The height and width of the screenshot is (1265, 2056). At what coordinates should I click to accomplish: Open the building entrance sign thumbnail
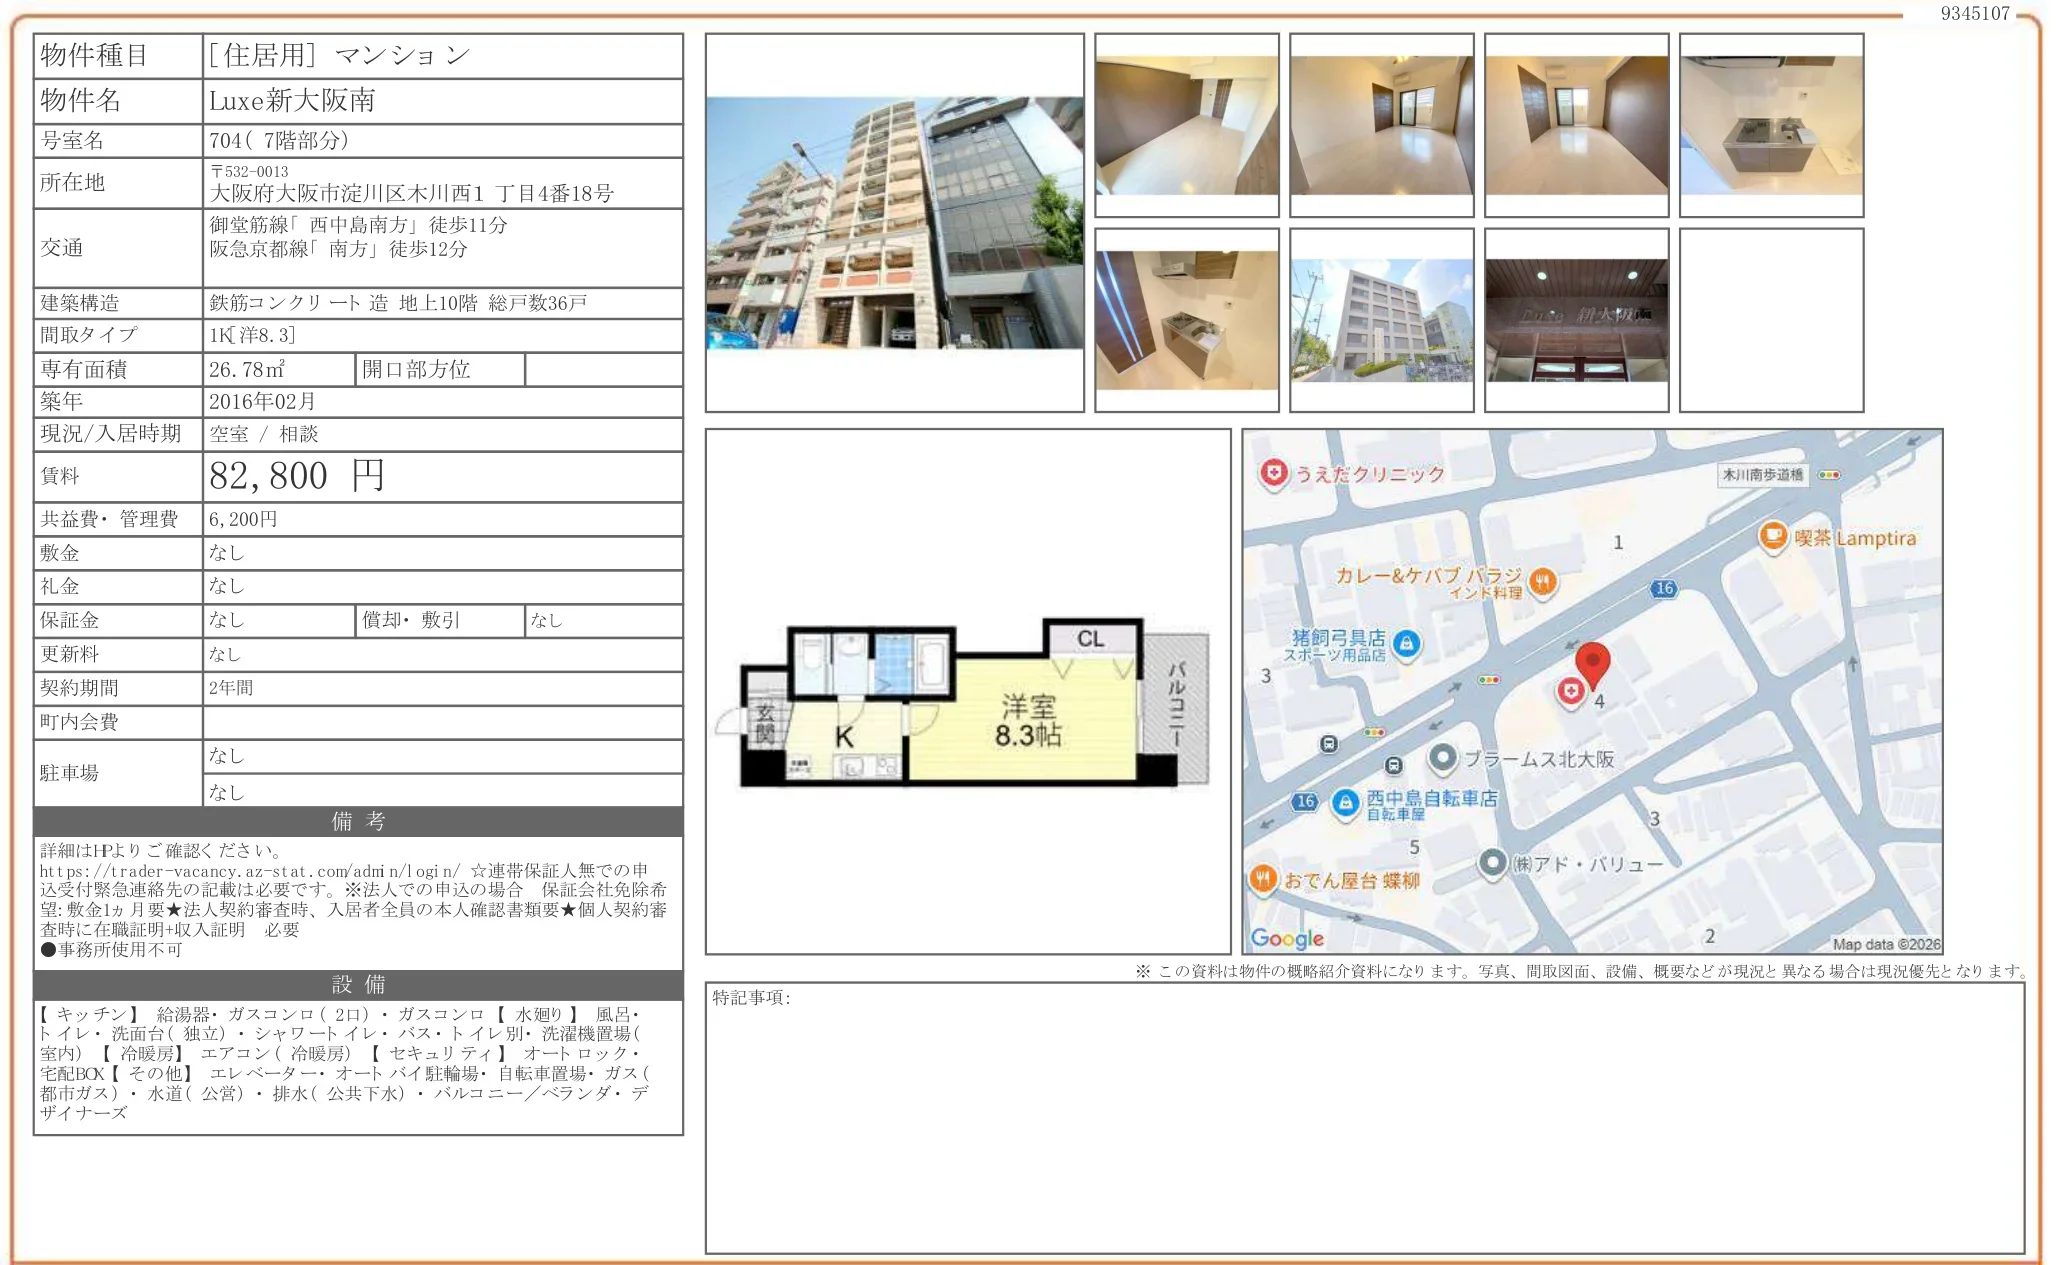1576,320
